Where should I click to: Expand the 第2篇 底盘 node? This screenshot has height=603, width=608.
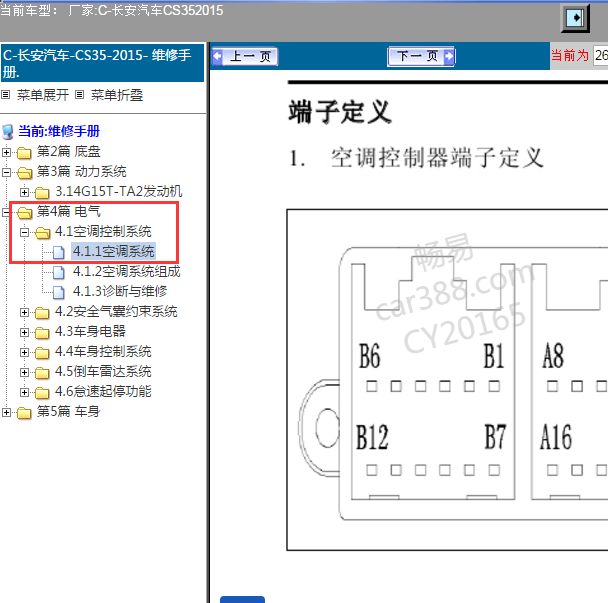click(6, 152)
